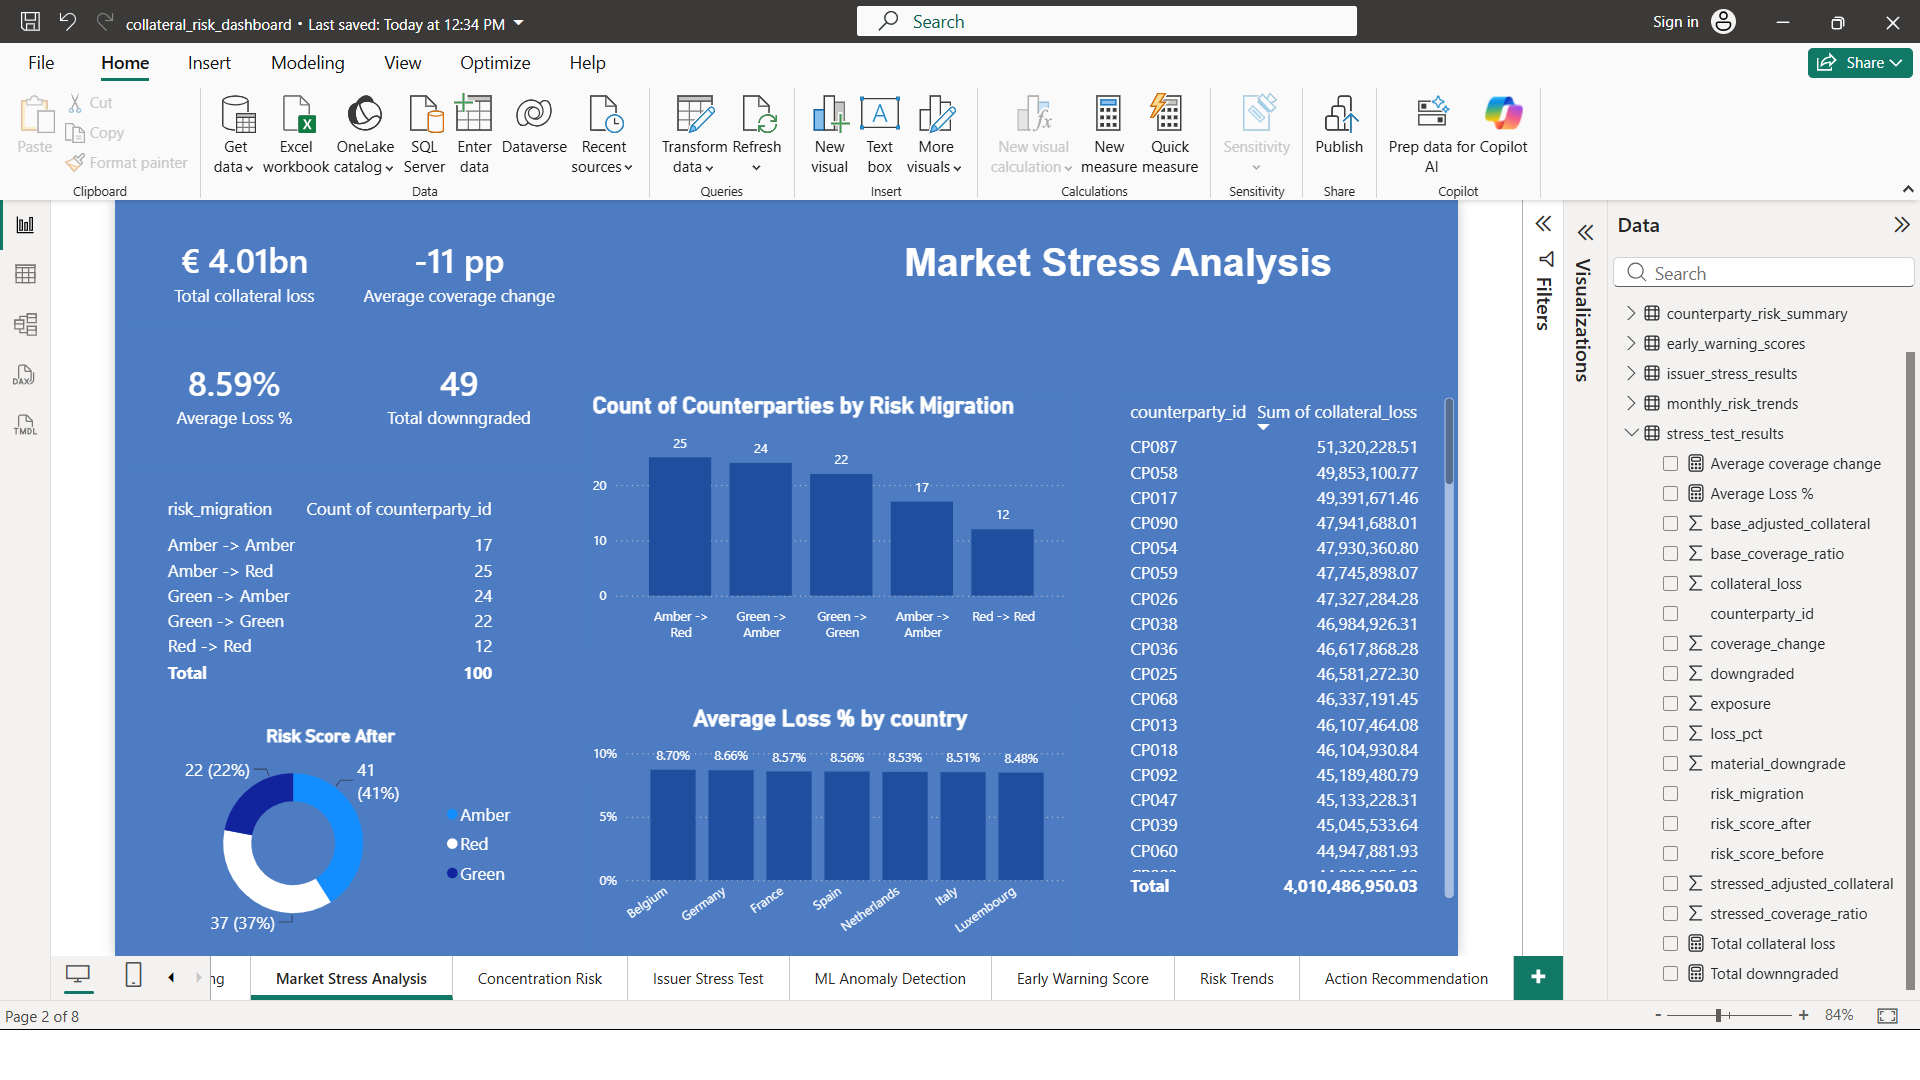Expand early_warning_scores table
Image resolution: width=1920 pixels, height=1080 pixels.
click(1631, 343)
